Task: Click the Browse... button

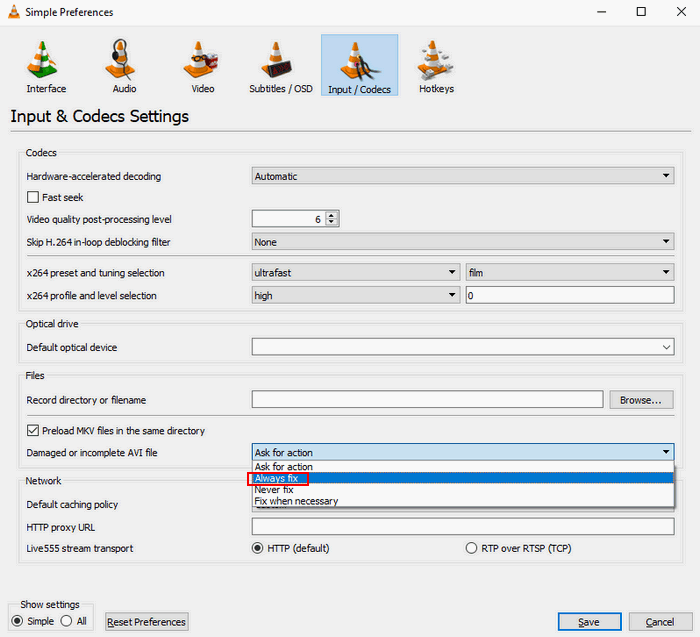Action: 642,400
